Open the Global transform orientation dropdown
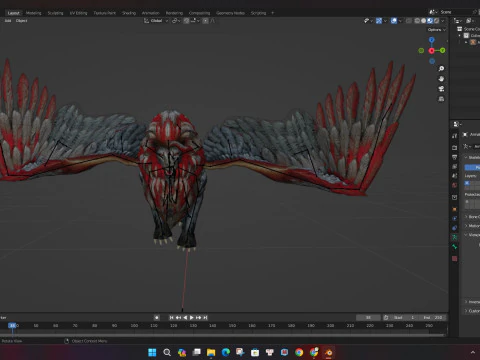Image resolution: width=480 pixels, height=360 pixels. (156, 21)
